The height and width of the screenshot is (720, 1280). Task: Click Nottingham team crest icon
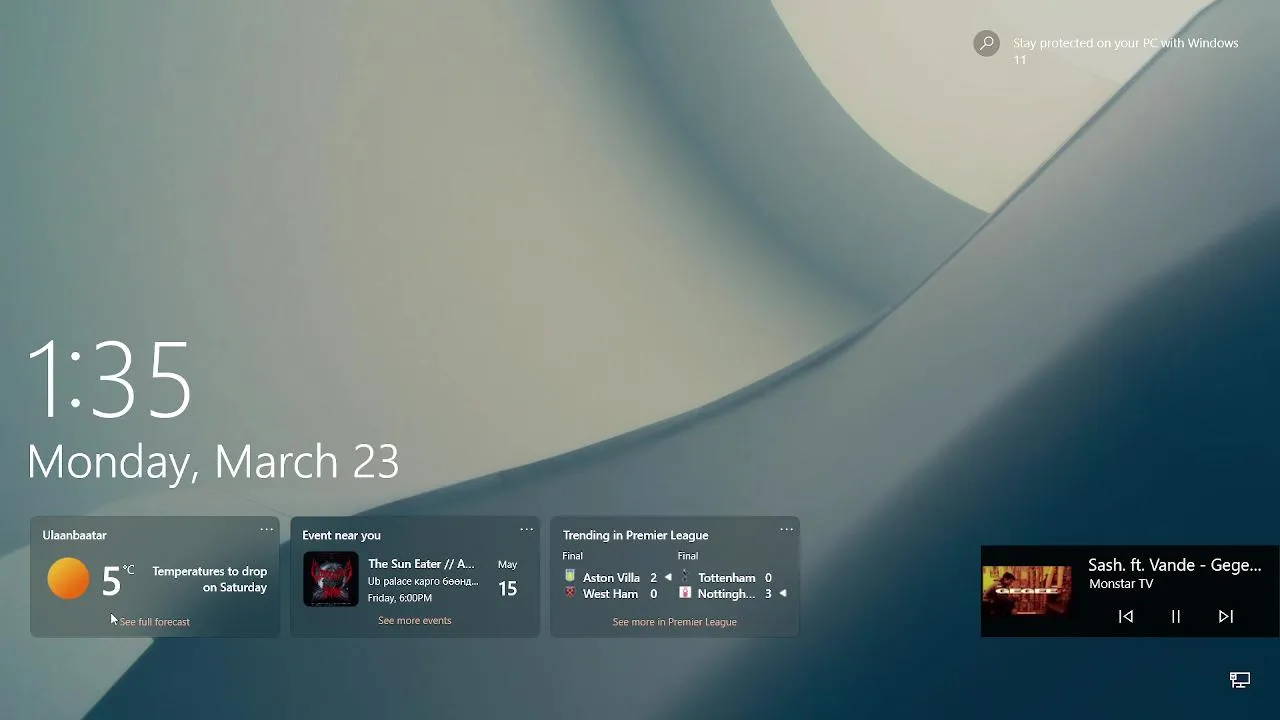point(685,593)
